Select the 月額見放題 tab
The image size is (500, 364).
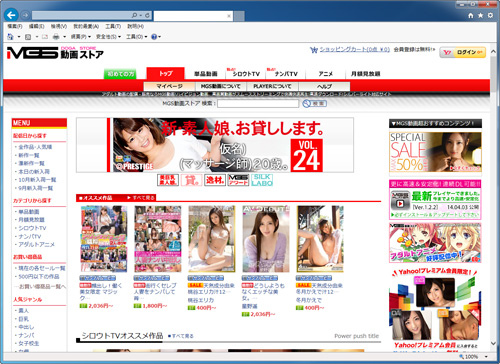pyautogui.click(x=365, y=74)
